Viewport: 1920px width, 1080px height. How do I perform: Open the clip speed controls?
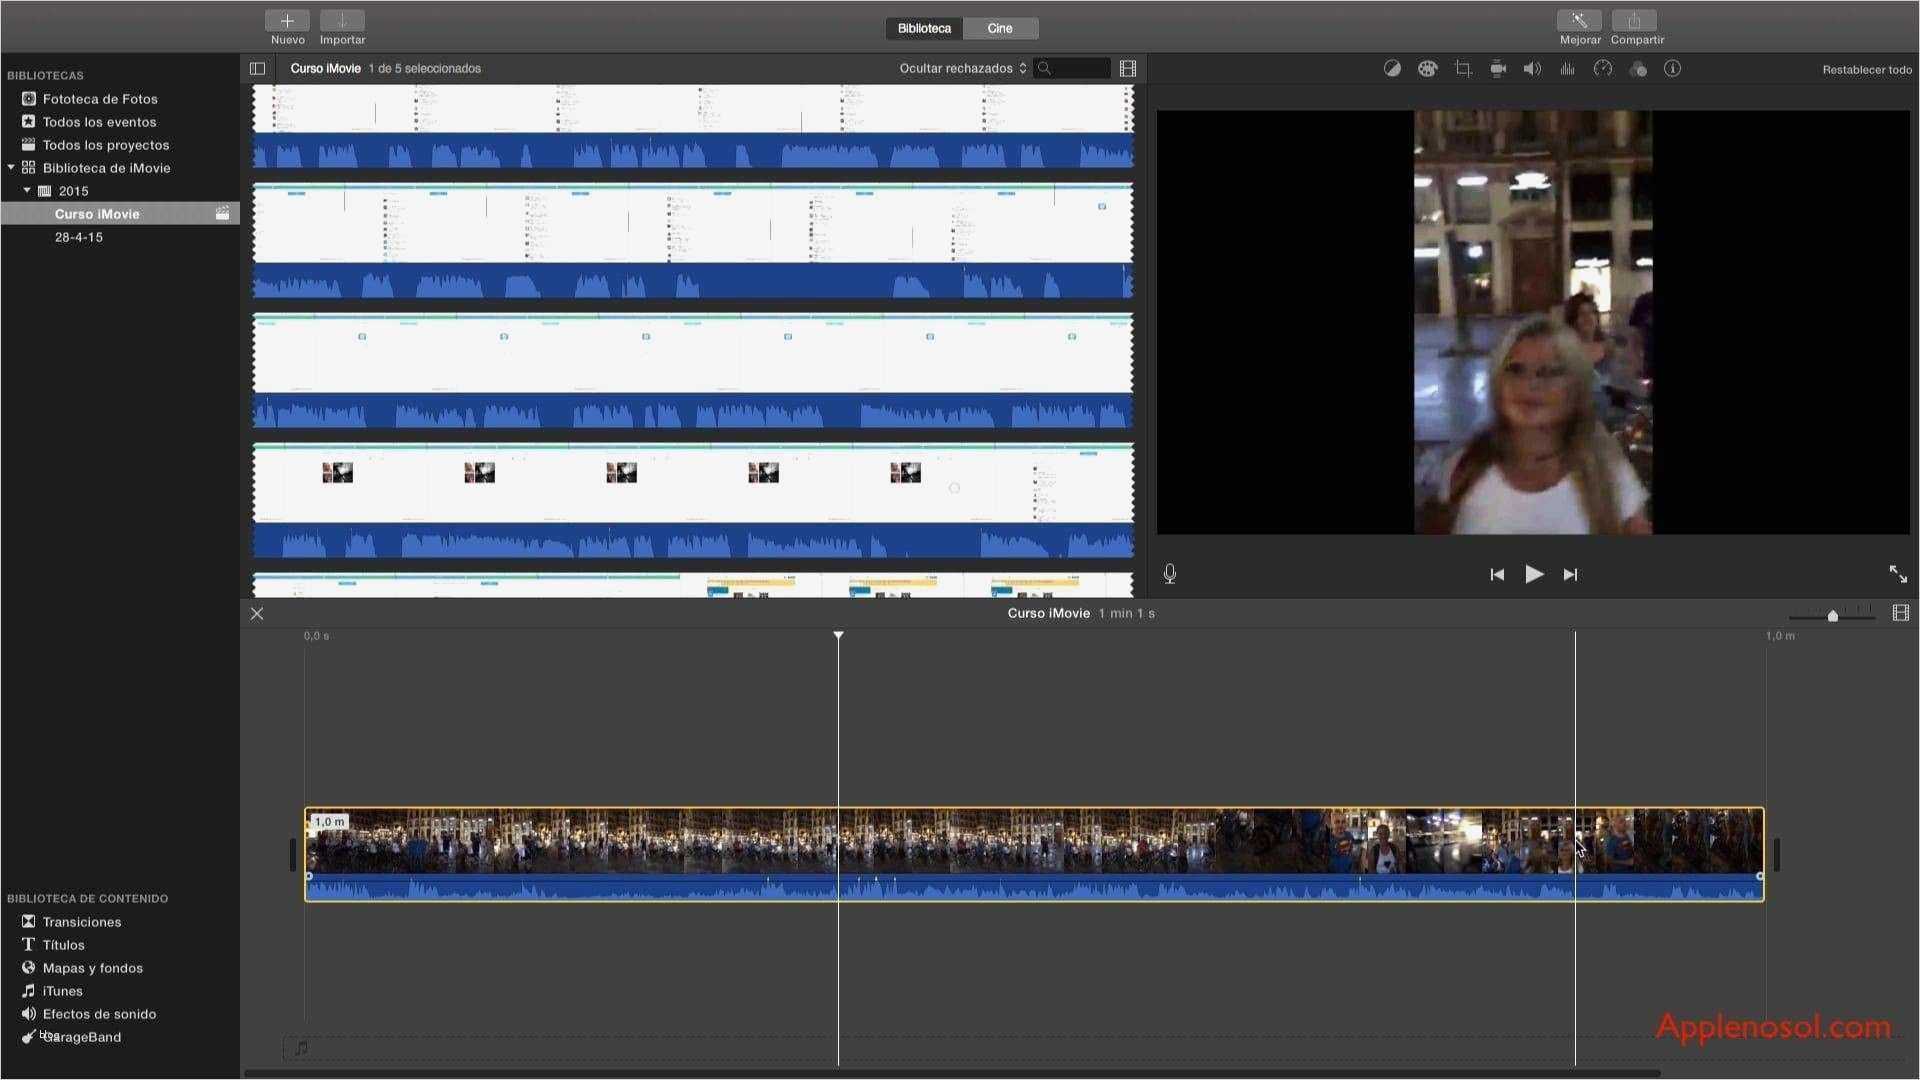(1603, 68)
